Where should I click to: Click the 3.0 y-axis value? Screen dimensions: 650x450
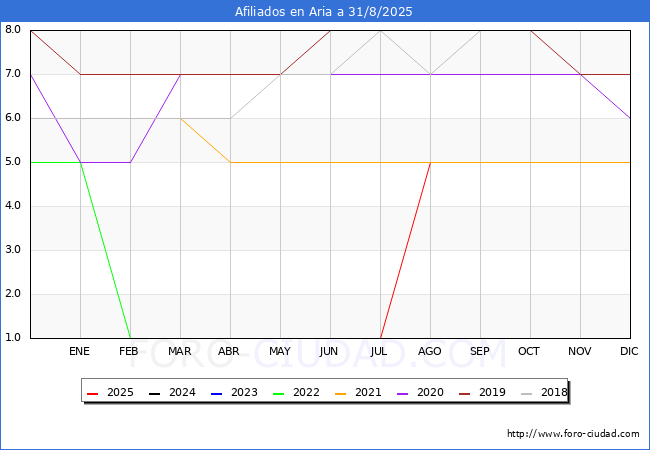click(13, 249)
